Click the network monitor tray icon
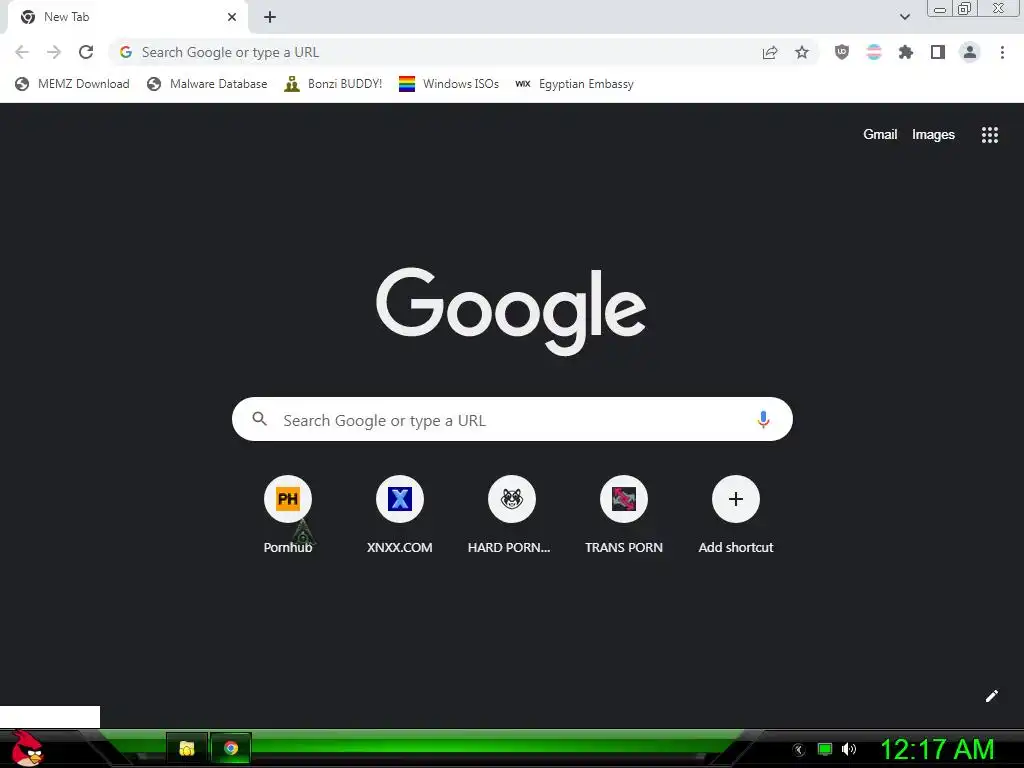Viewport: 1024px width, 768px height. tap(825, 749)
